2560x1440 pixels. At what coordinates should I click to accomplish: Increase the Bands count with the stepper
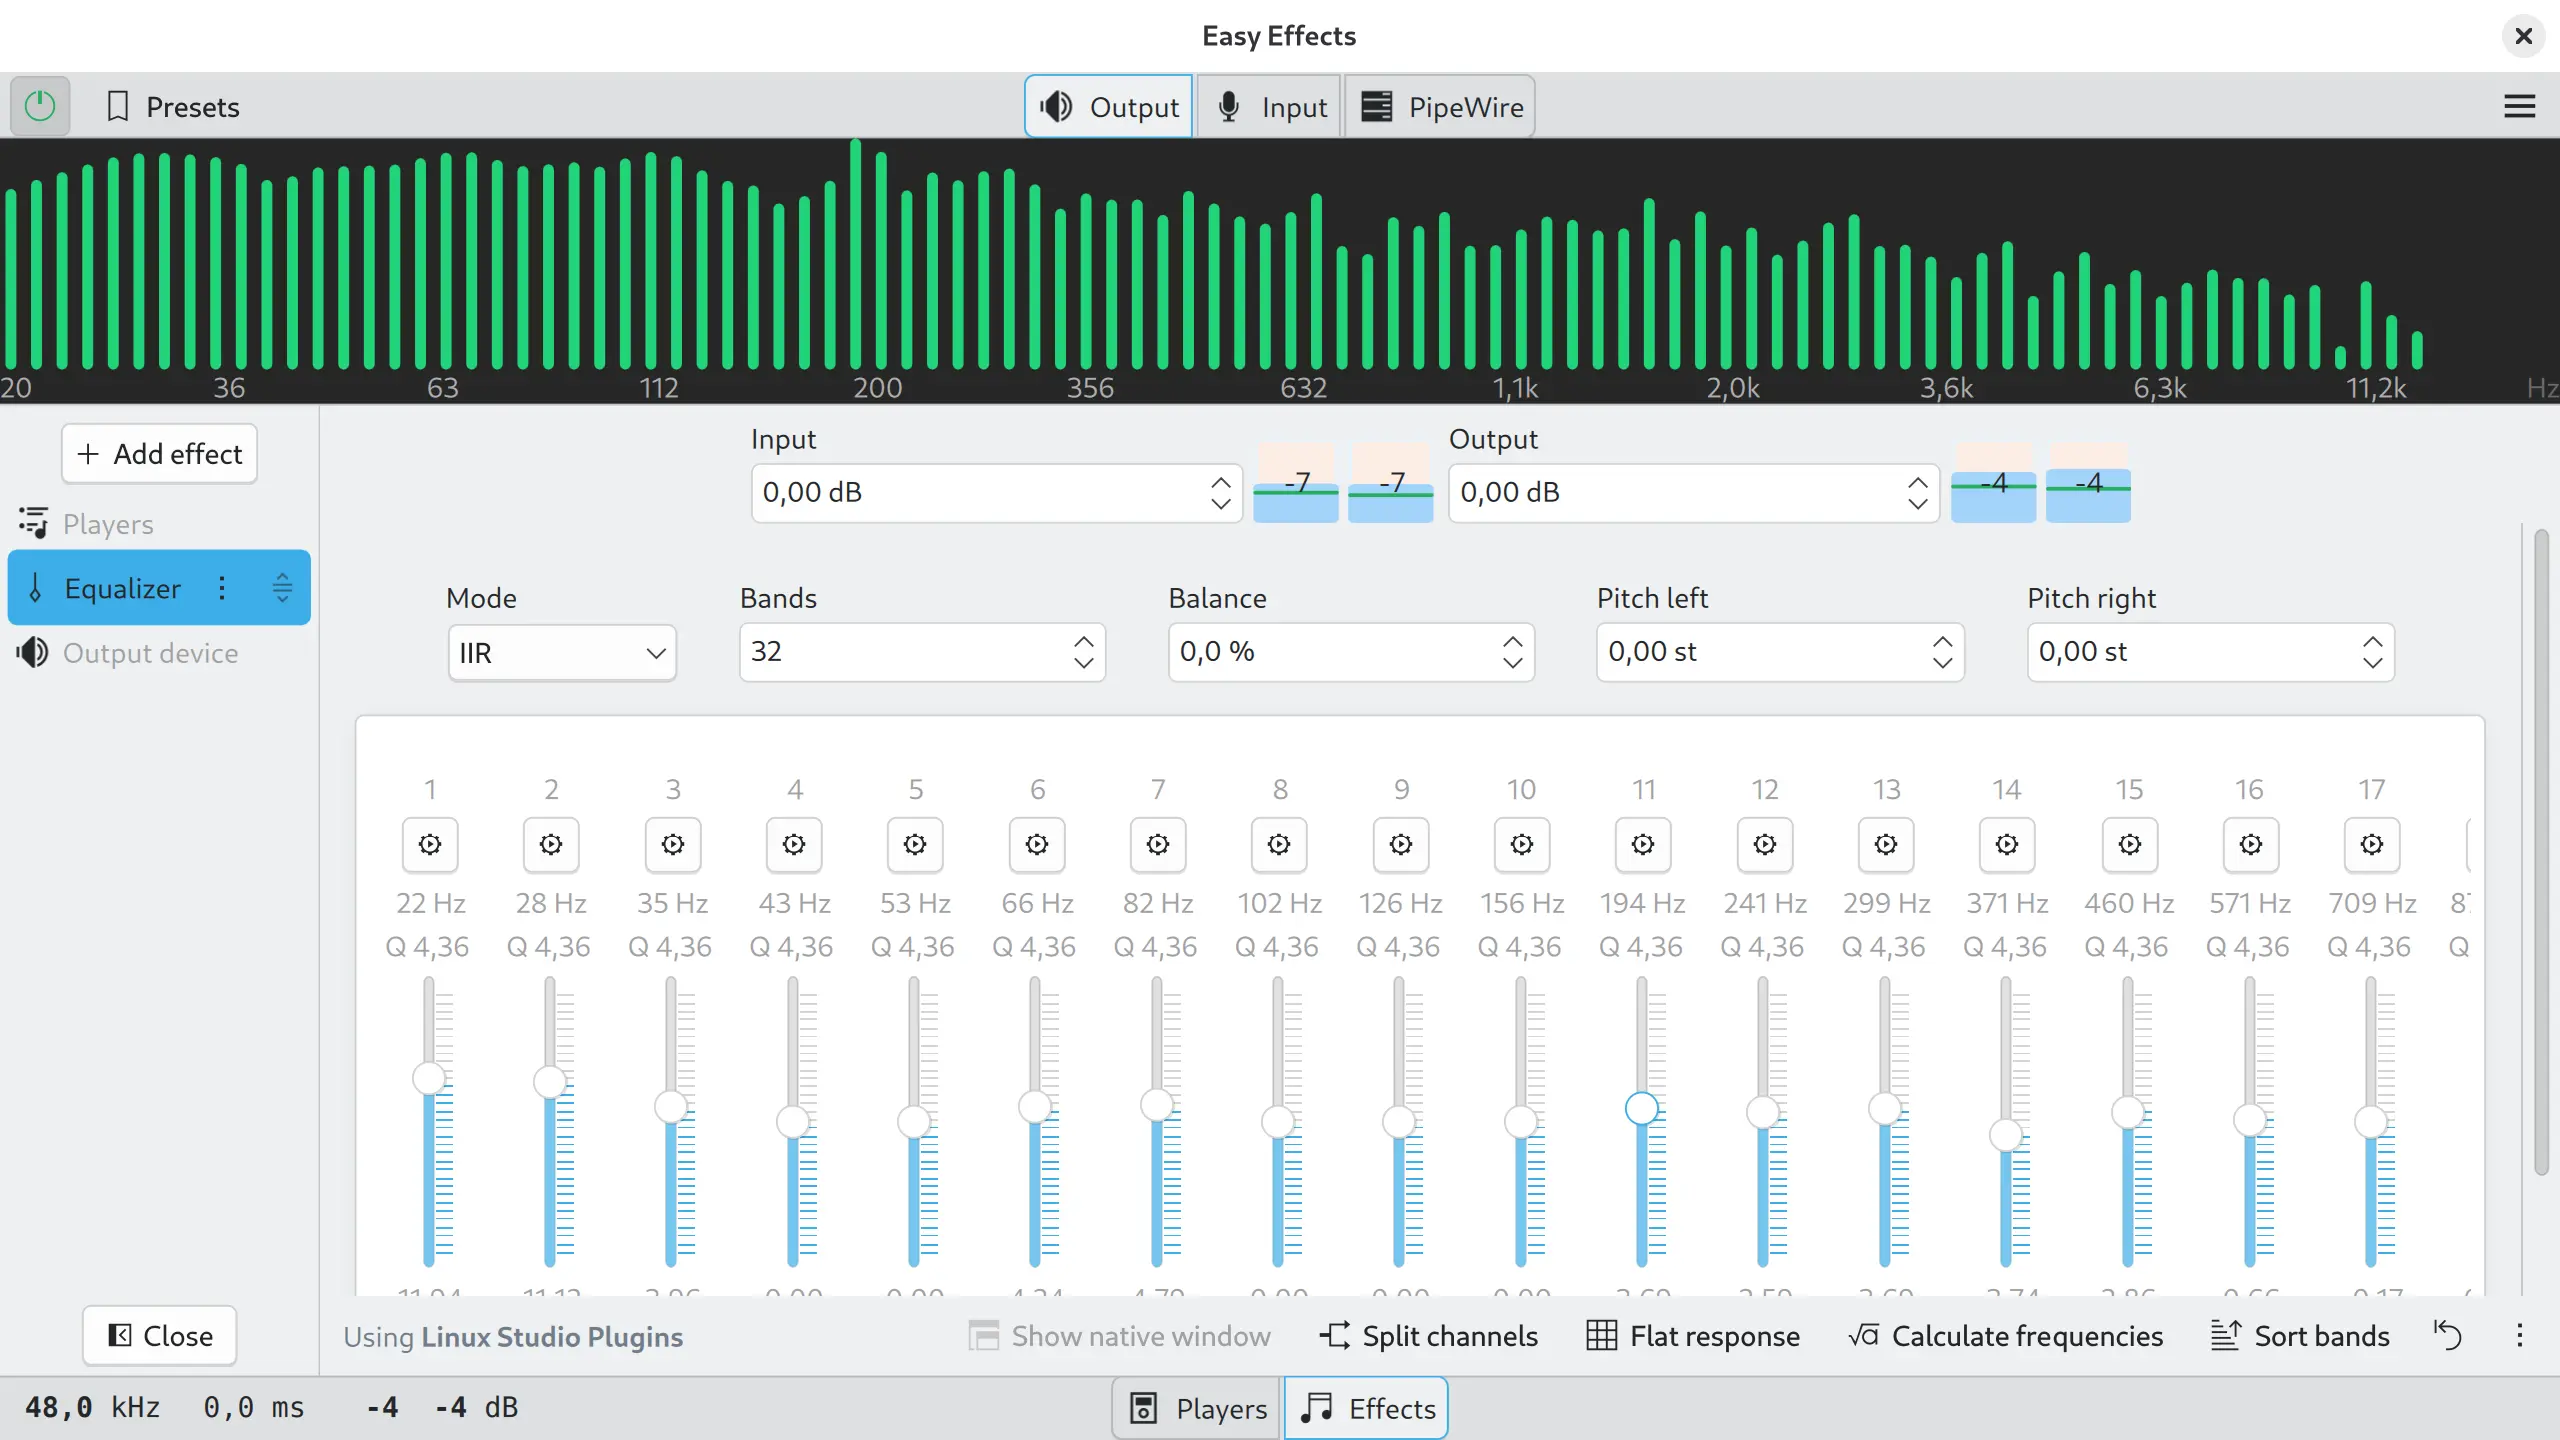(x=1083, y=640)
